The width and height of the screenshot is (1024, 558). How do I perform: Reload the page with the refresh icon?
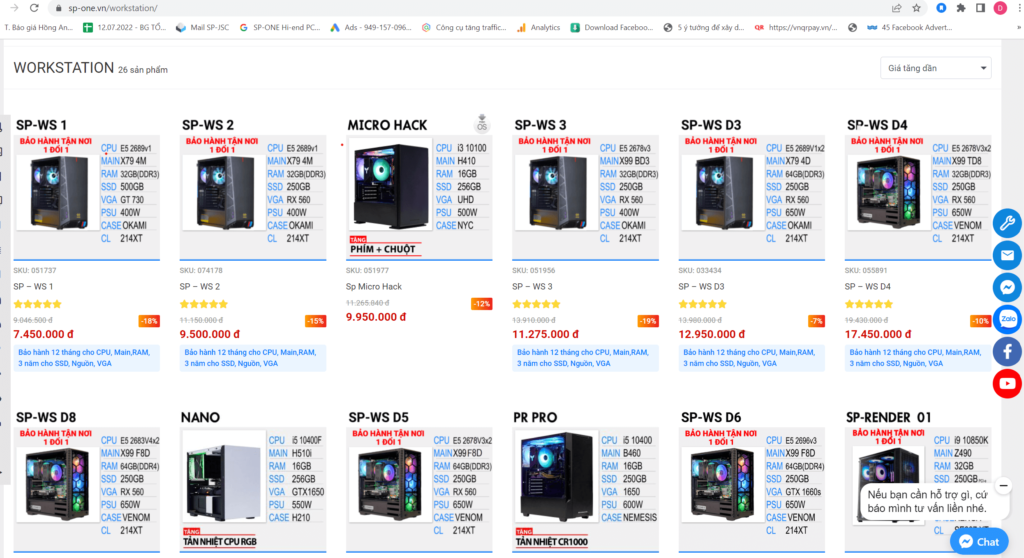coord(34,8)
